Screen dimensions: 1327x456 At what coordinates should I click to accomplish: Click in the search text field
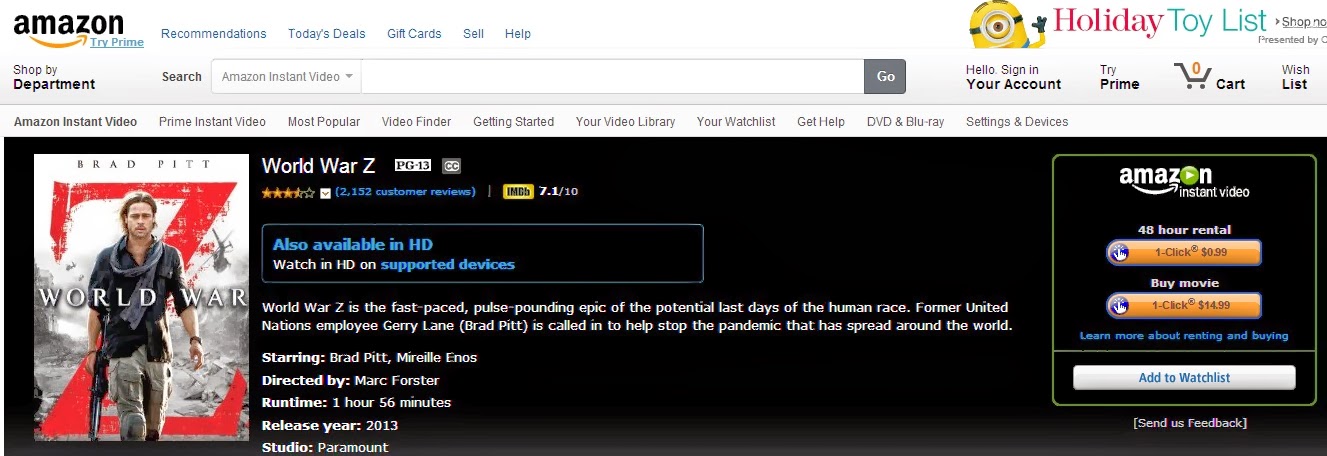tap(612, 77)
